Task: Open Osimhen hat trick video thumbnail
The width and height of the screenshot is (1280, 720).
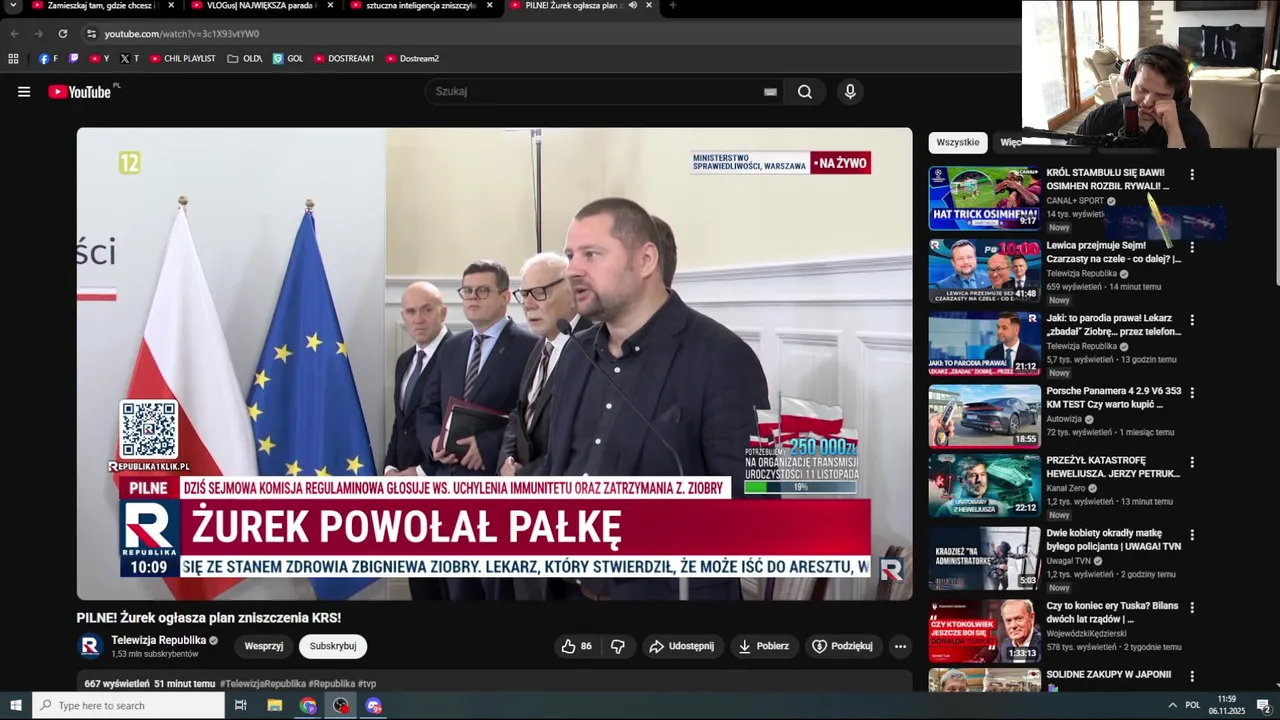Action: click(x=985, y=198)
